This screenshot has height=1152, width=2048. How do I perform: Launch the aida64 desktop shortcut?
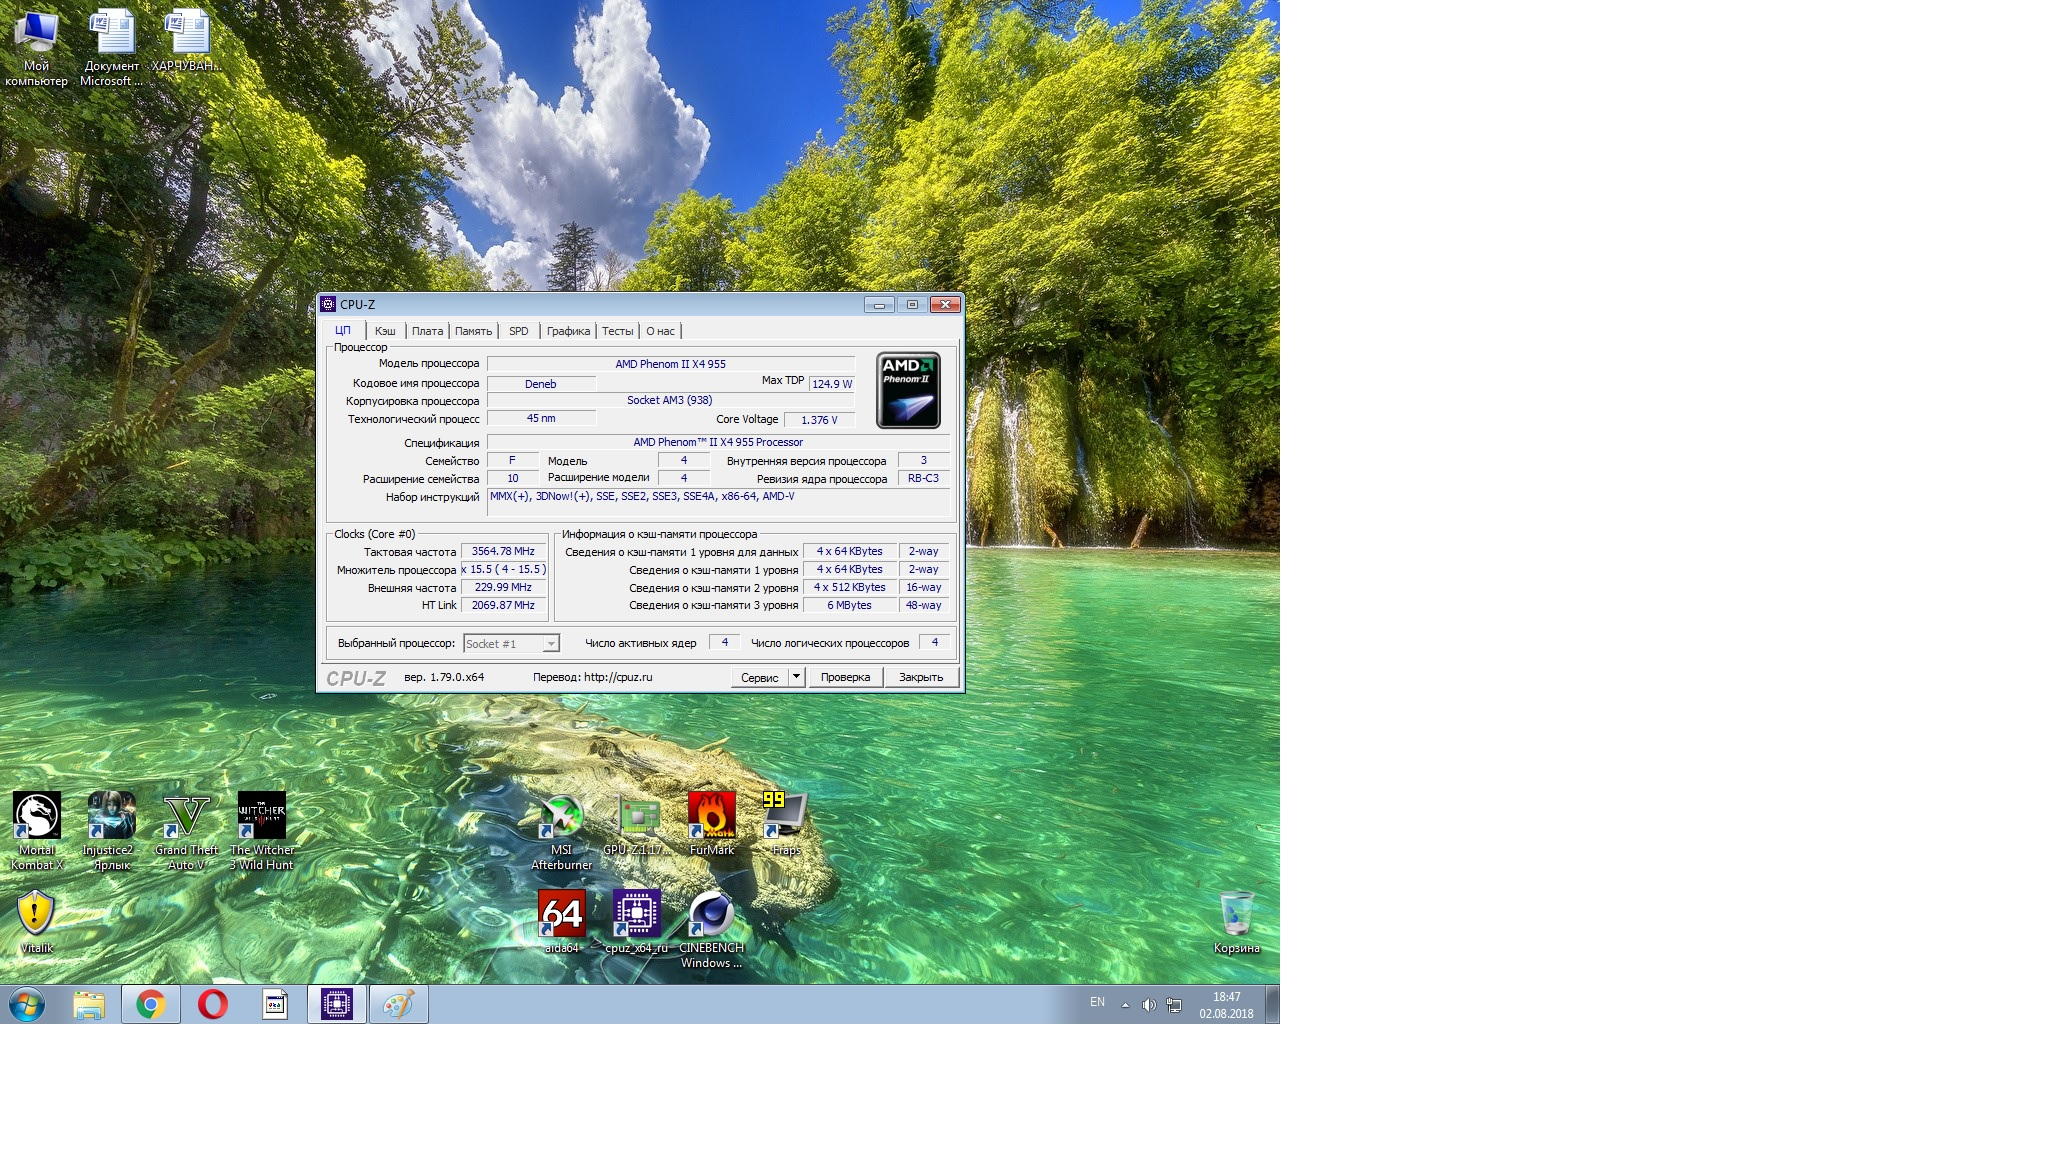[562, 915]
